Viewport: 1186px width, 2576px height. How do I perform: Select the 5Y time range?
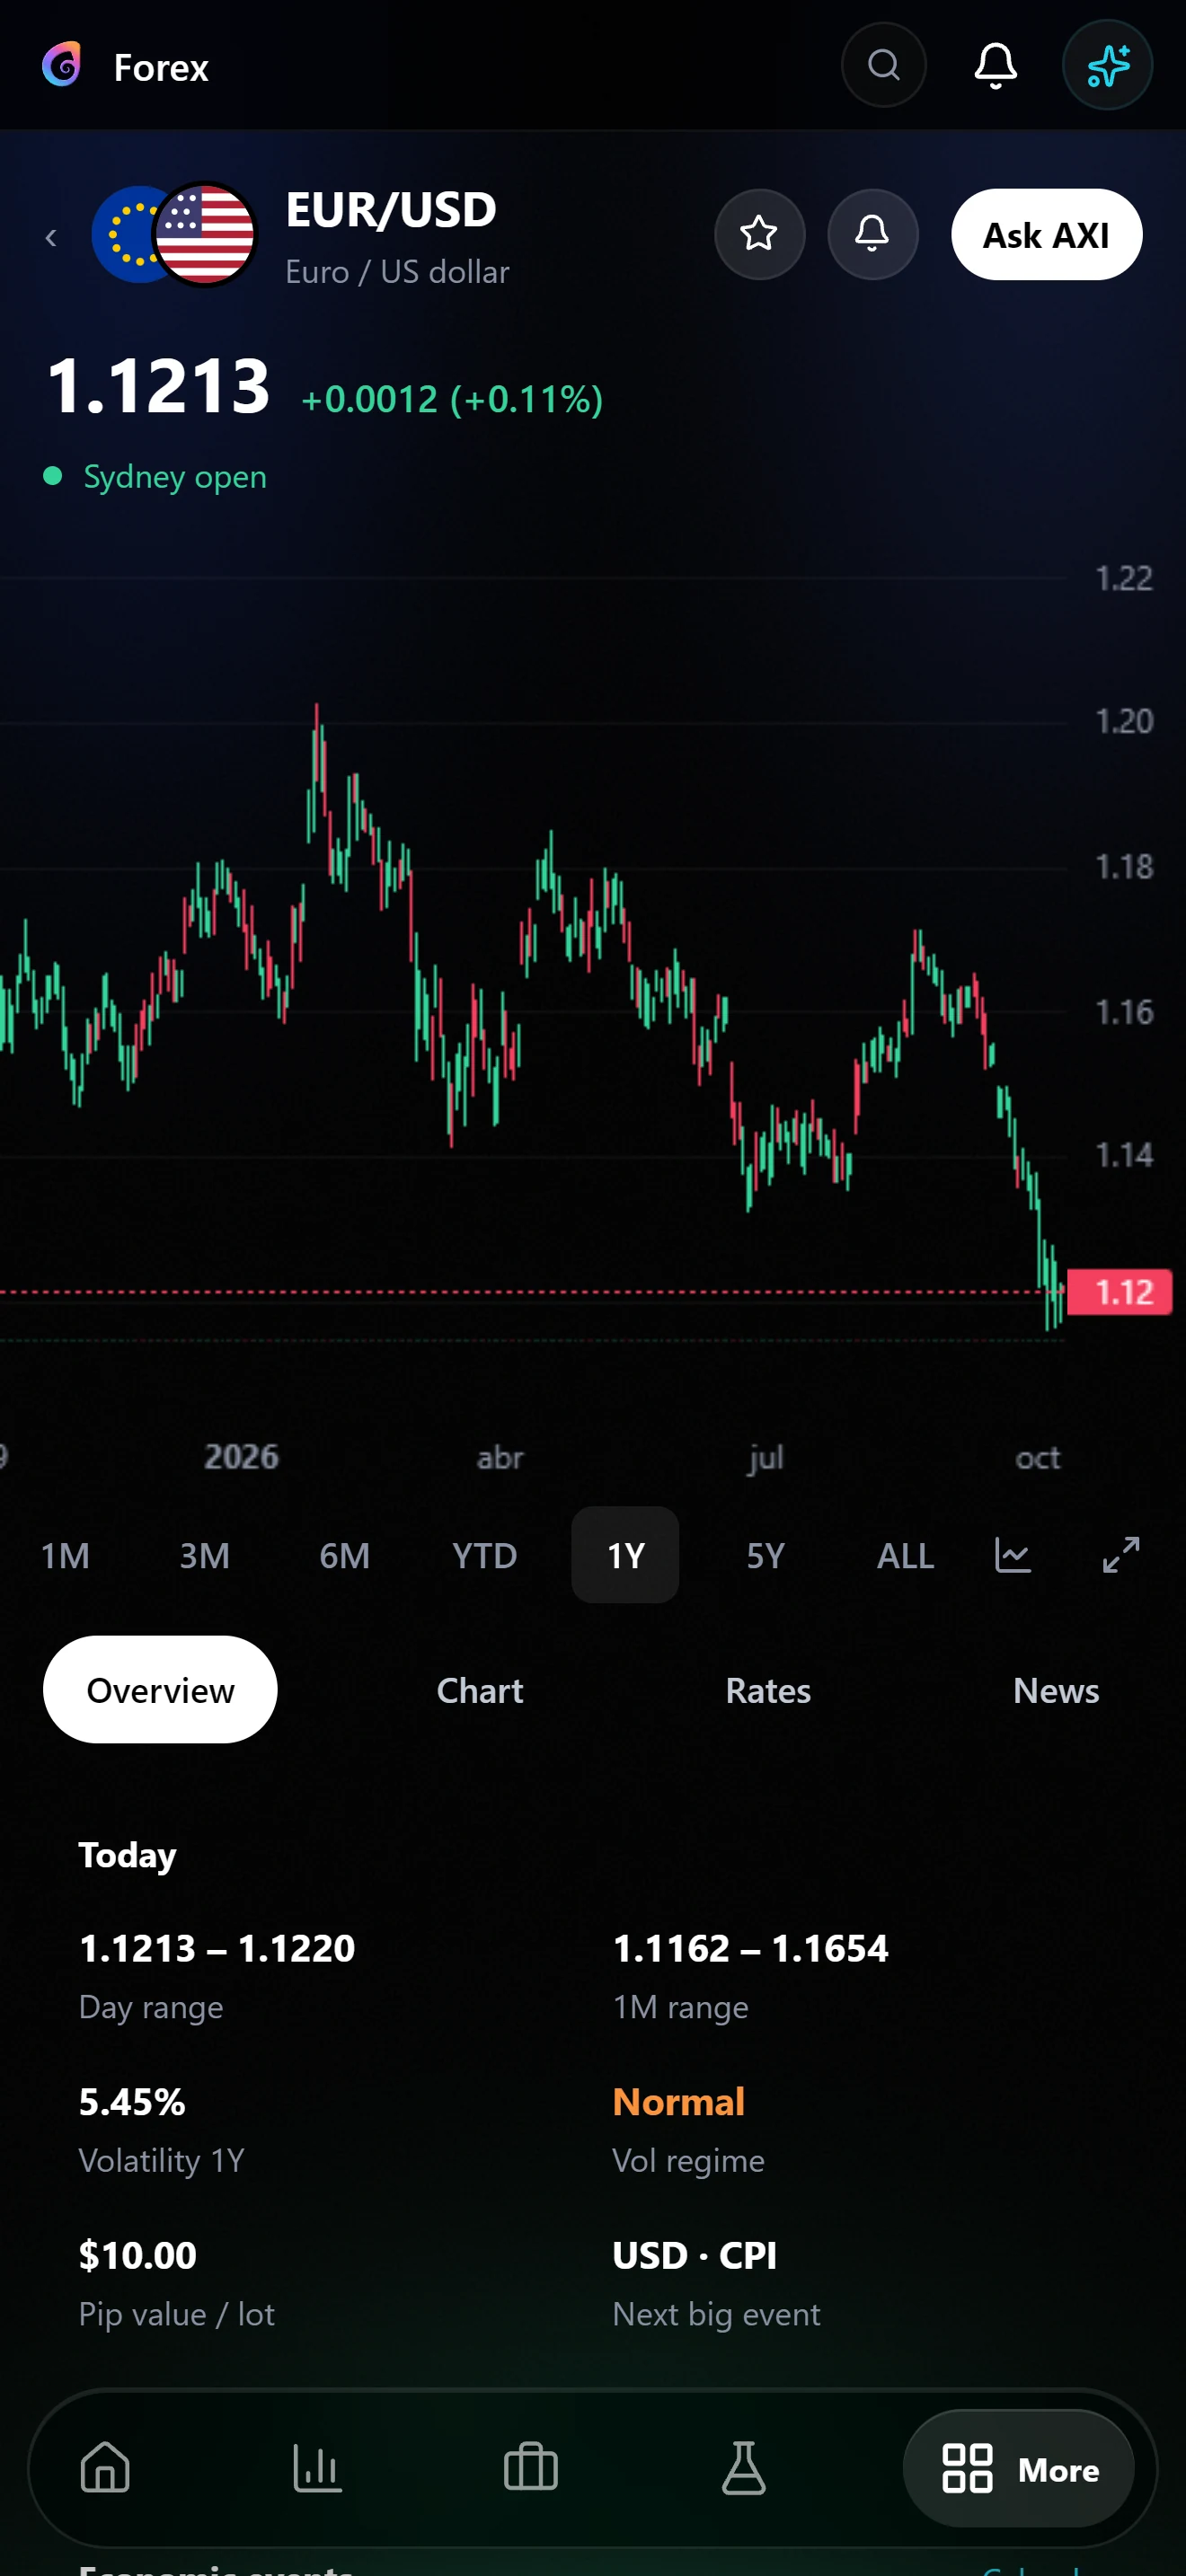coord(765,1555)
